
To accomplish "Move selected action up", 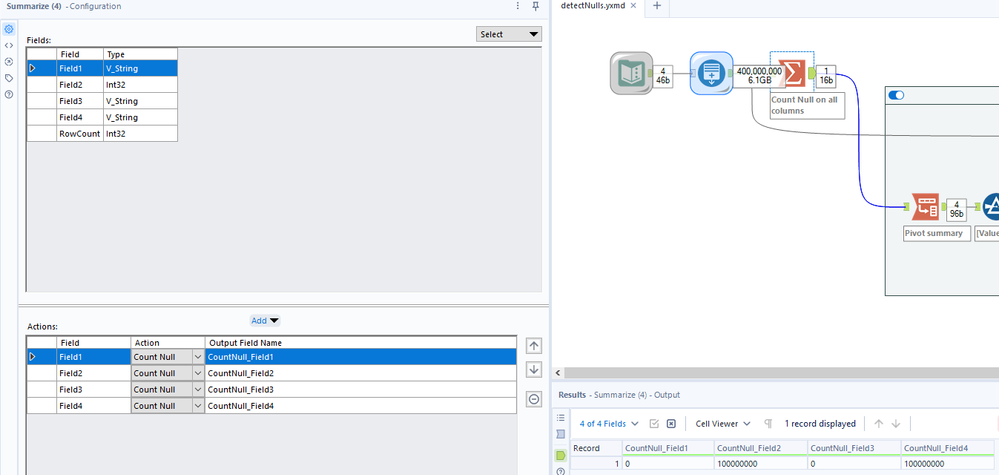I will pos(534,346).
